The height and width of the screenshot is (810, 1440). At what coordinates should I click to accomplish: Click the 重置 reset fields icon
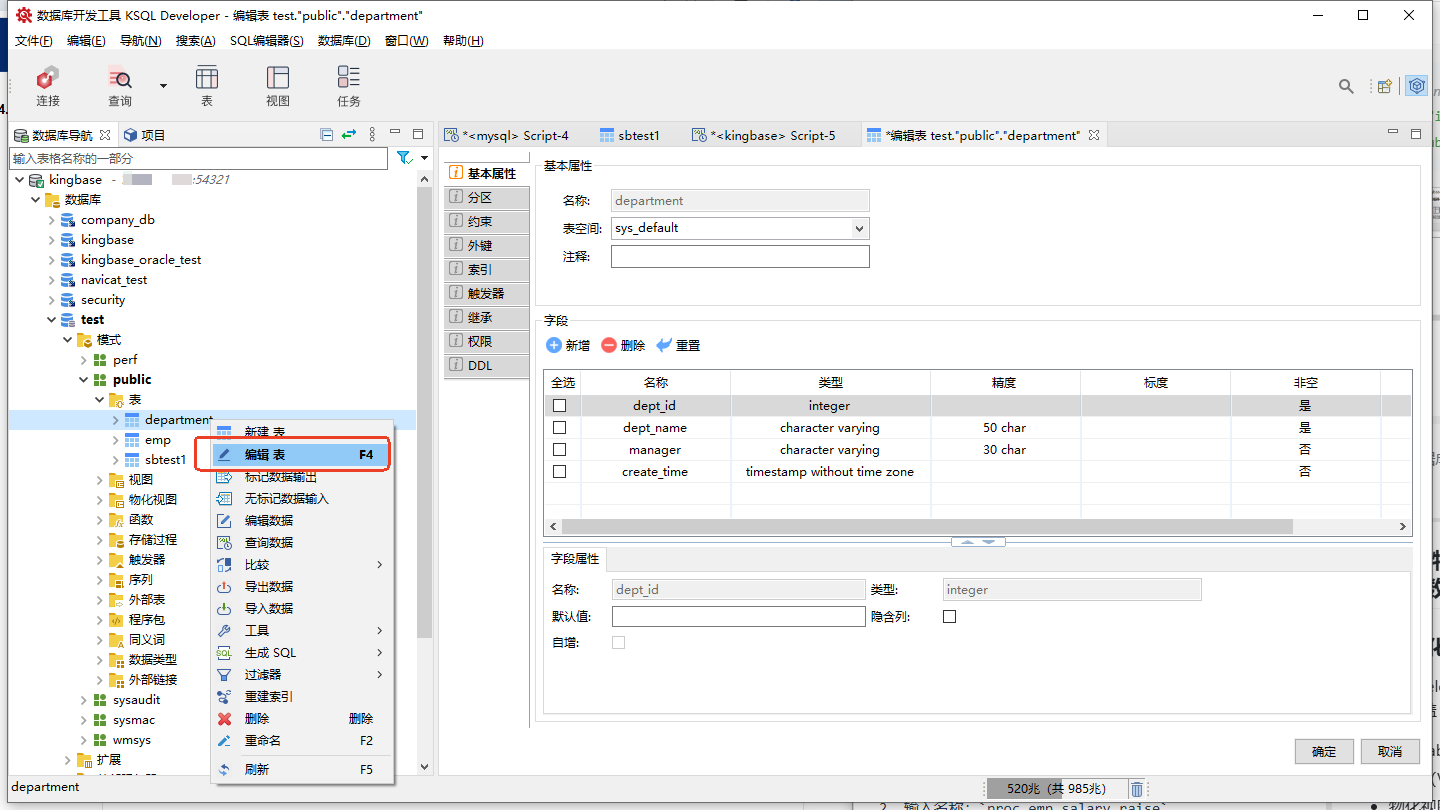click(664, 345)
